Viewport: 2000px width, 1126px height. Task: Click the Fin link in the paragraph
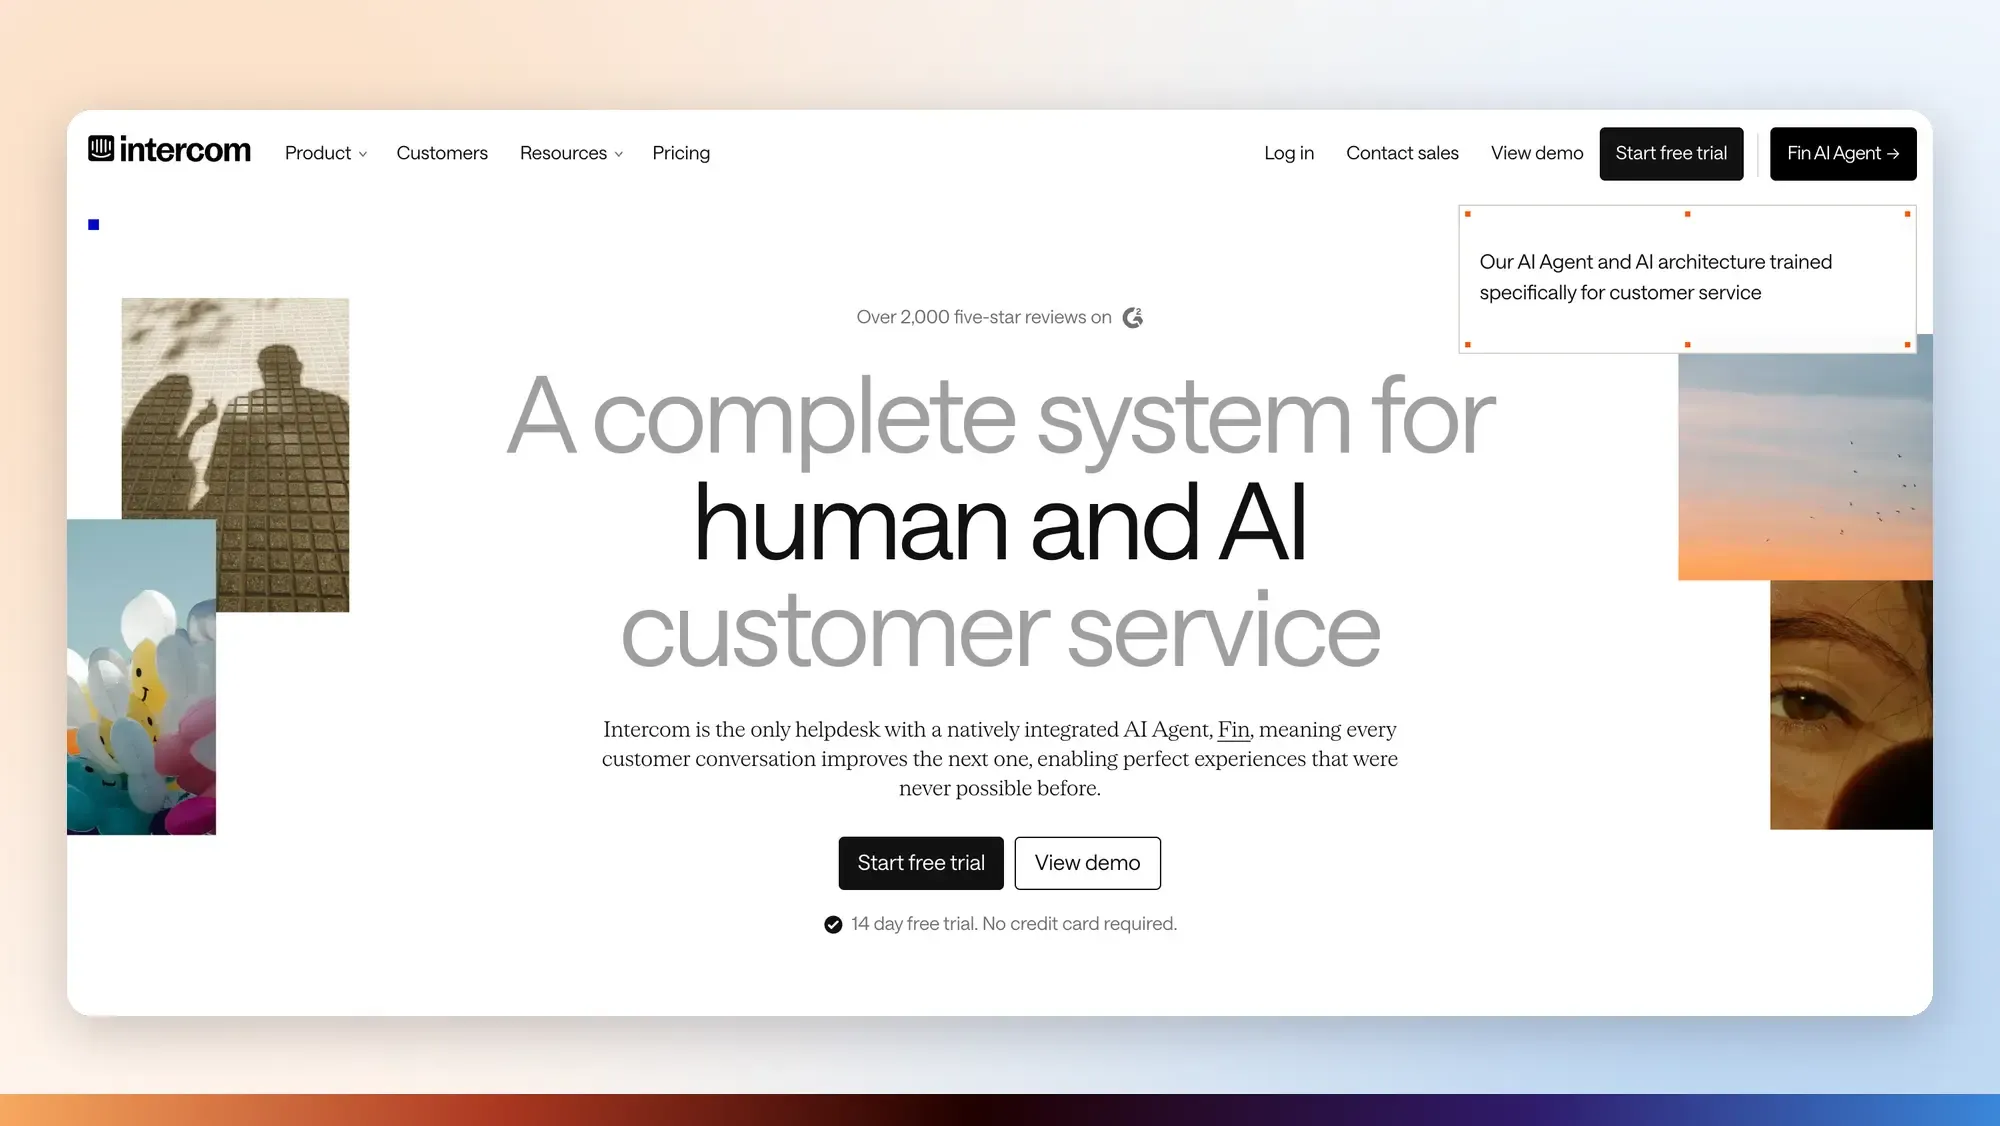click(x=1233, y=730)
